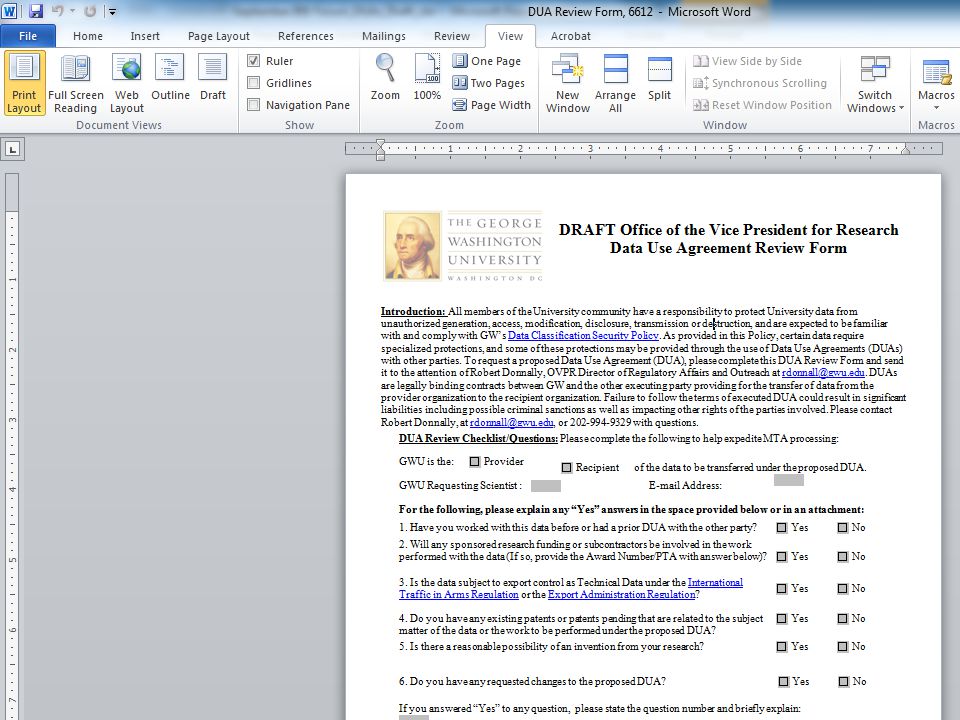960x720 pixels.
Task: Click the Redo button in Quick Access Toolbar
Action: tap(90, 11)
